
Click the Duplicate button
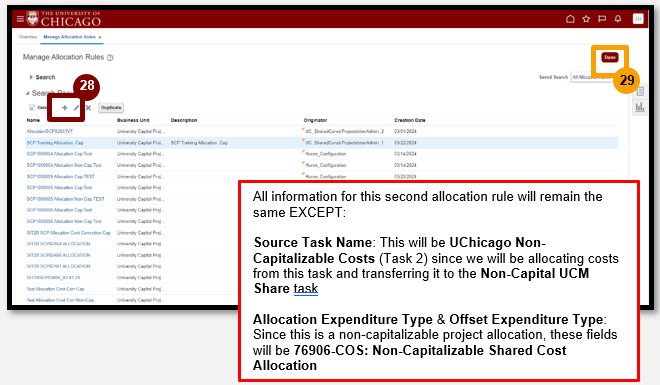click(111, 108)
